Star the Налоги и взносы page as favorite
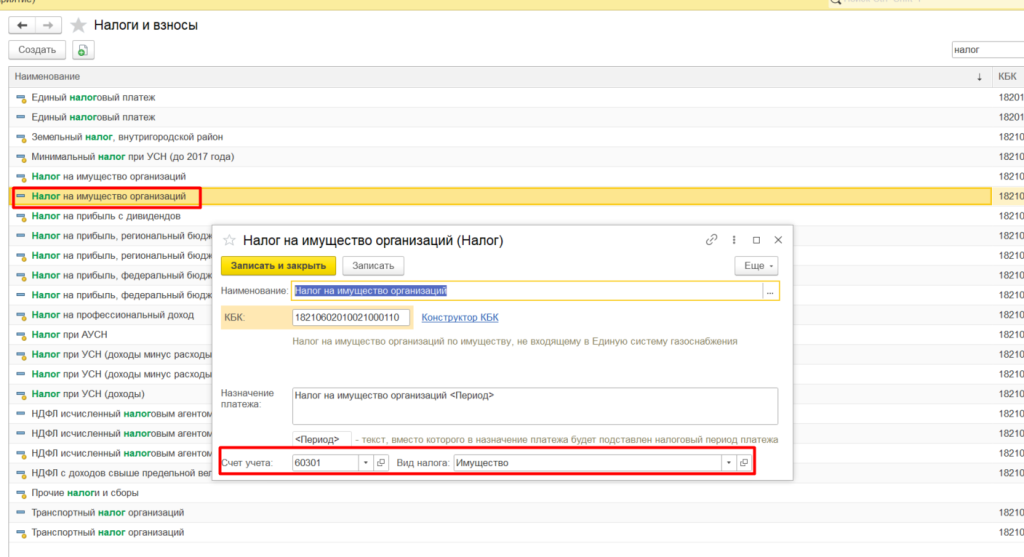This screenshot has height=557, width=1024. (x=79, y=25)
